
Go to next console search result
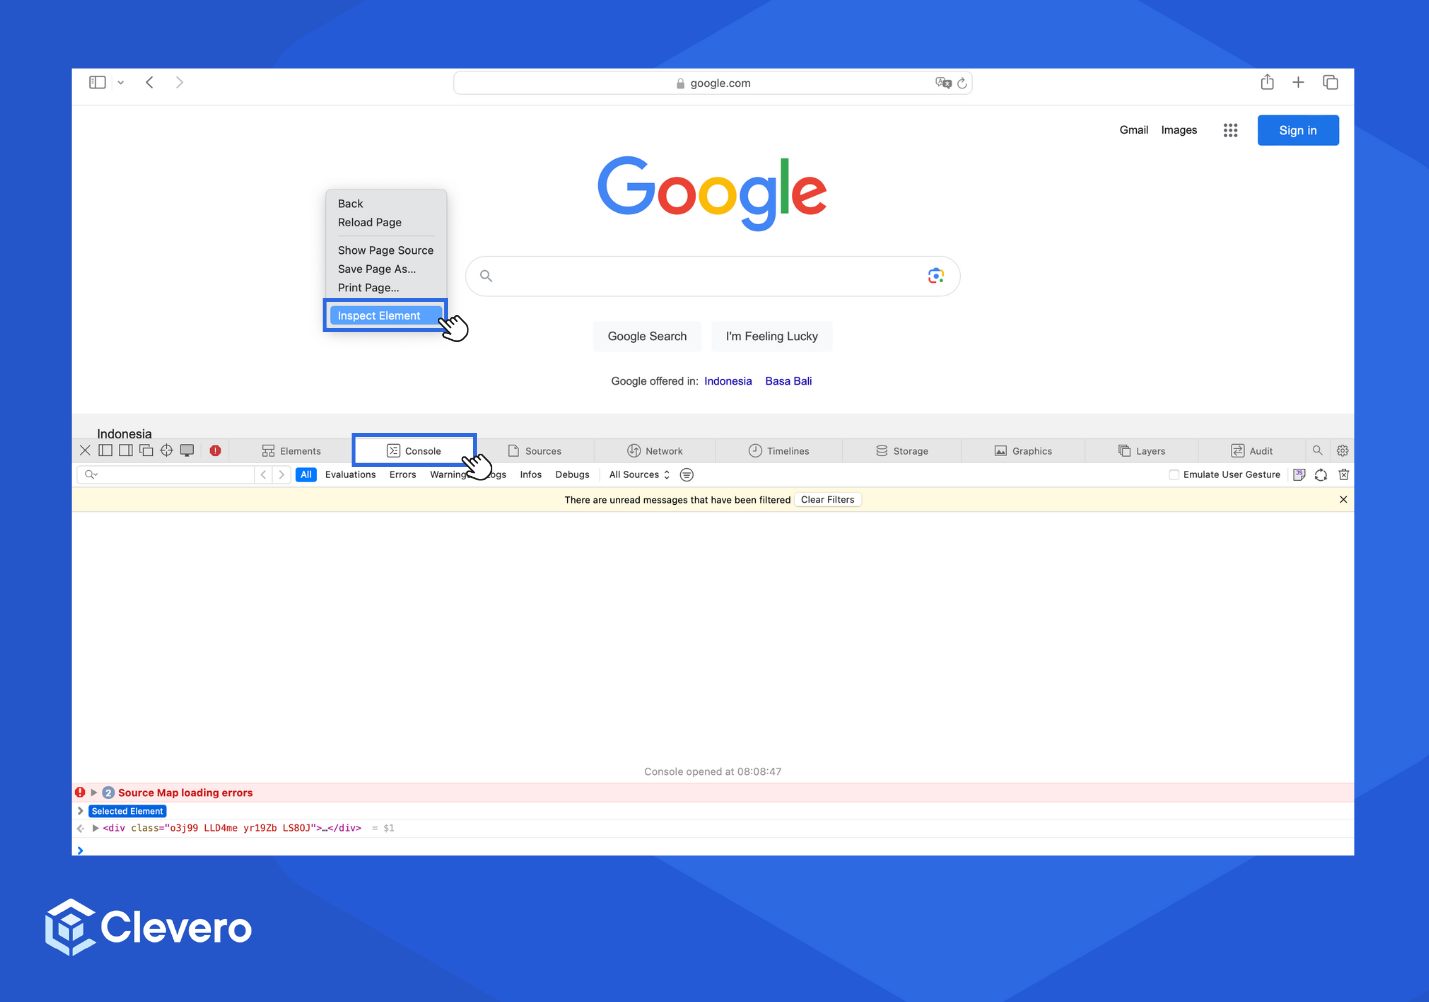[282, 475]
